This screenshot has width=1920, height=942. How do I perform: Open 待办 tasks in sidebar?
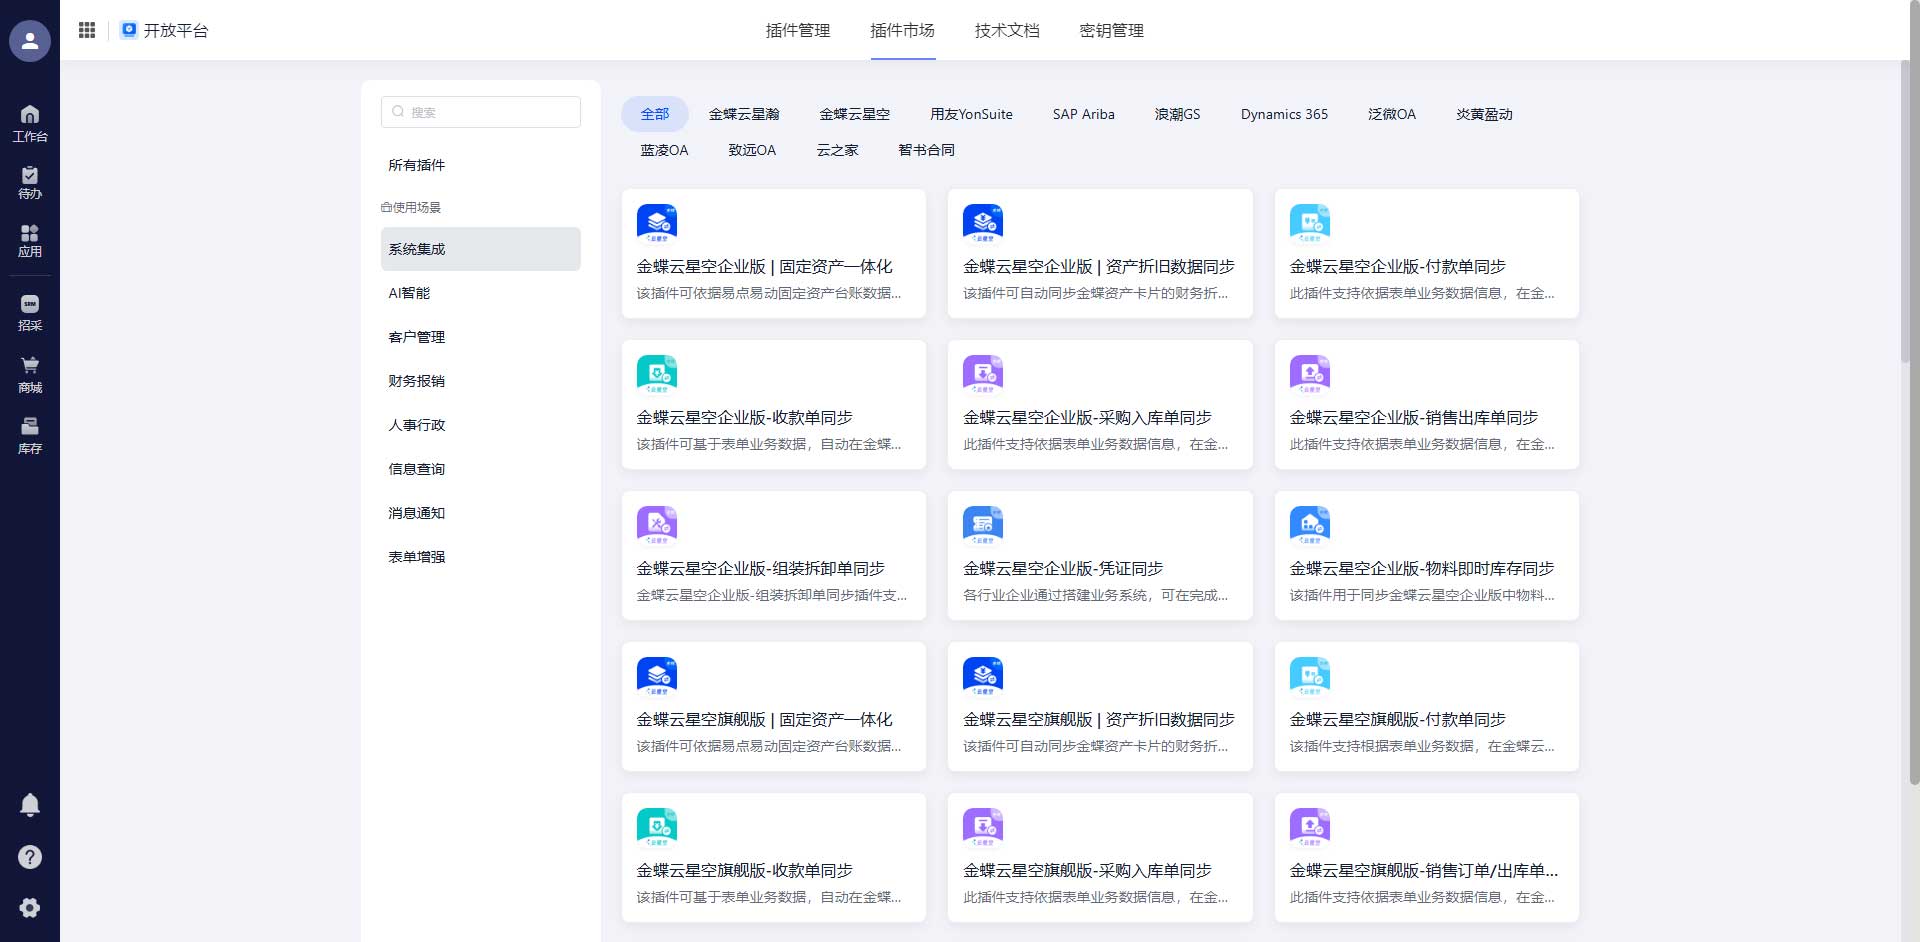click(30, 183)
